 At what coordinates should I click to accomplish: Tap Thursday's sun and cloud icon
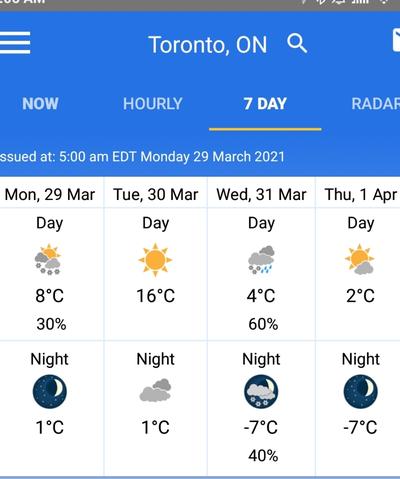click(x=360, y=260)
